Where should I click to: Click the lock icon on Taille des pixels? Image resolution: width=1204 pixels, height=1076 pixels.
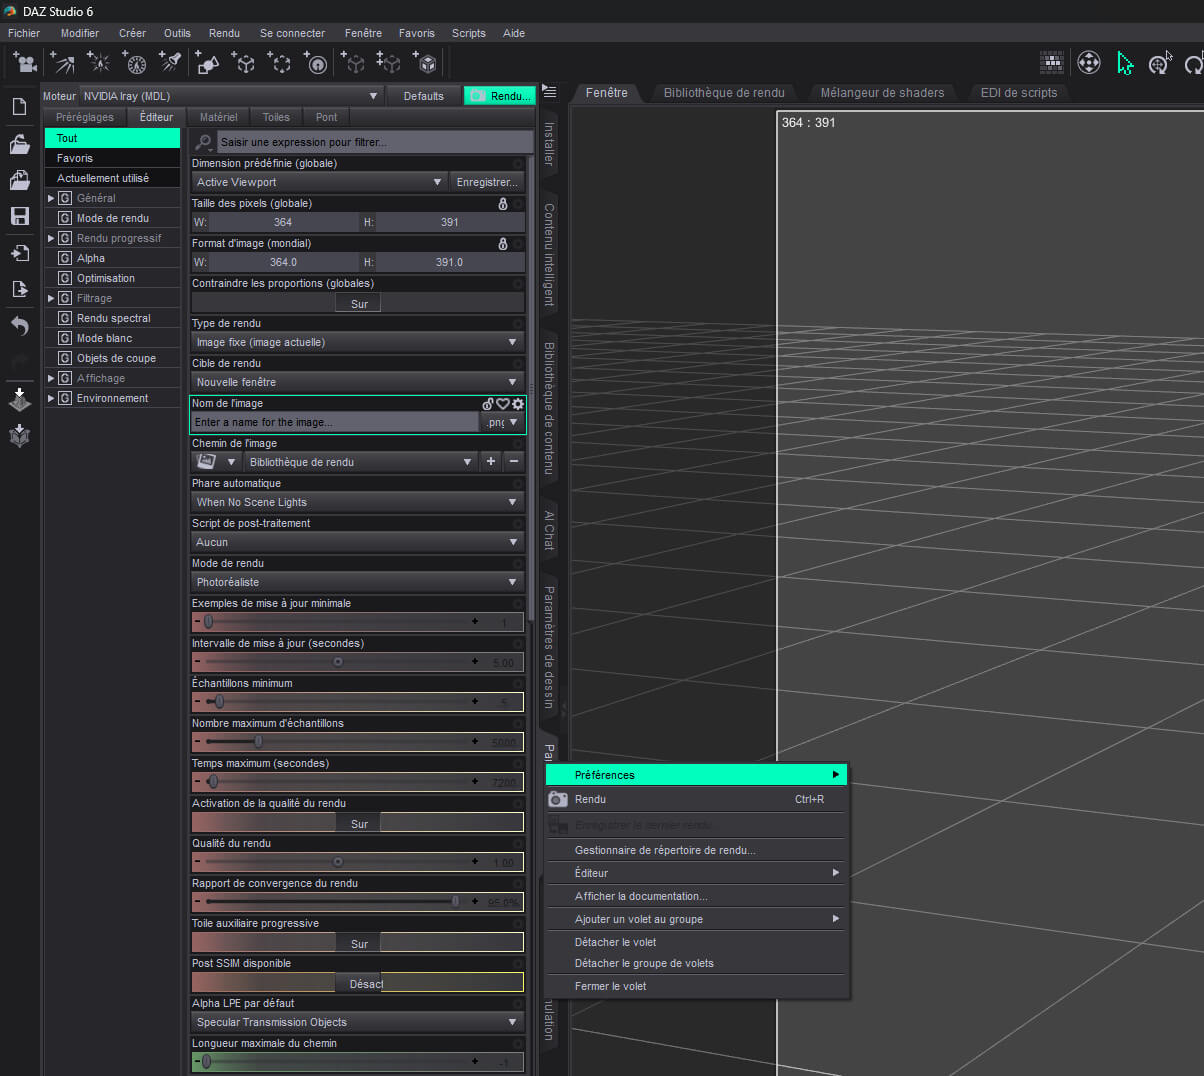click(x=503, y=203)
